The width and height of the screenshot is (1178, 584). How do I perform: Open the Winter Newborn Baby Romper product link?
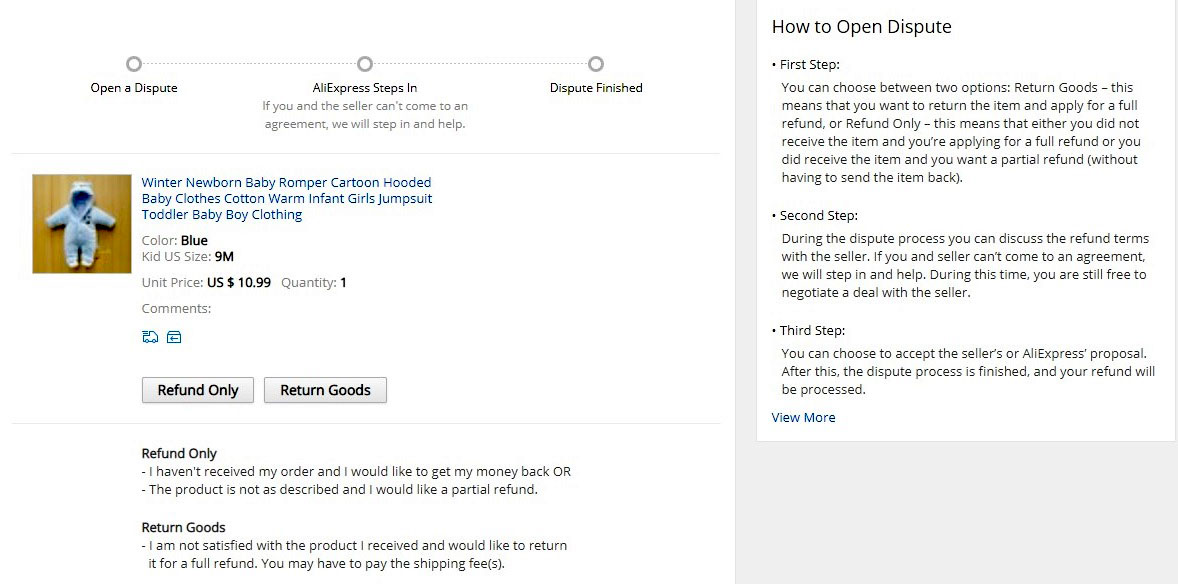pos(287,198)
